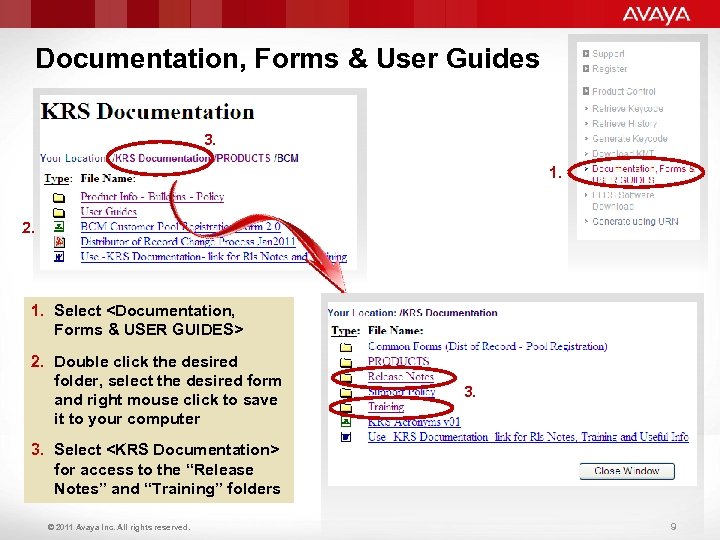The width and height of the screenshot is (720, 540).
Task: Click /BCM in the location breadcrumb
Action: click(287, 158)
